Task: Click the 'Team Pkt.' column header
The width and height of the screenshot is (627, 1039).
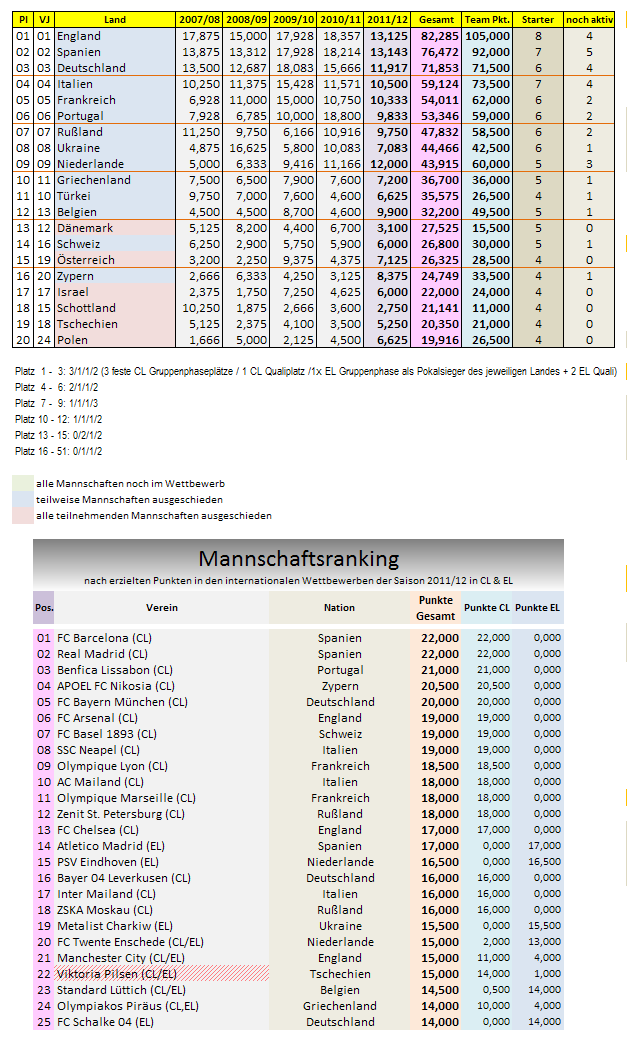Action: coord(487,20)
